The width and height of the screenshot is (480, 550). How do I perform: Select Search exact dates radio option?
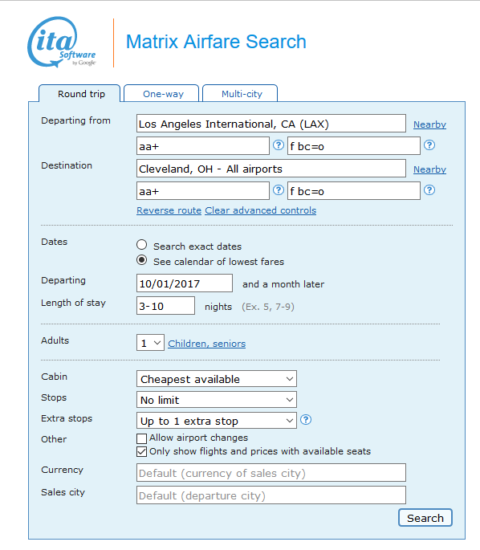[142, 245]
